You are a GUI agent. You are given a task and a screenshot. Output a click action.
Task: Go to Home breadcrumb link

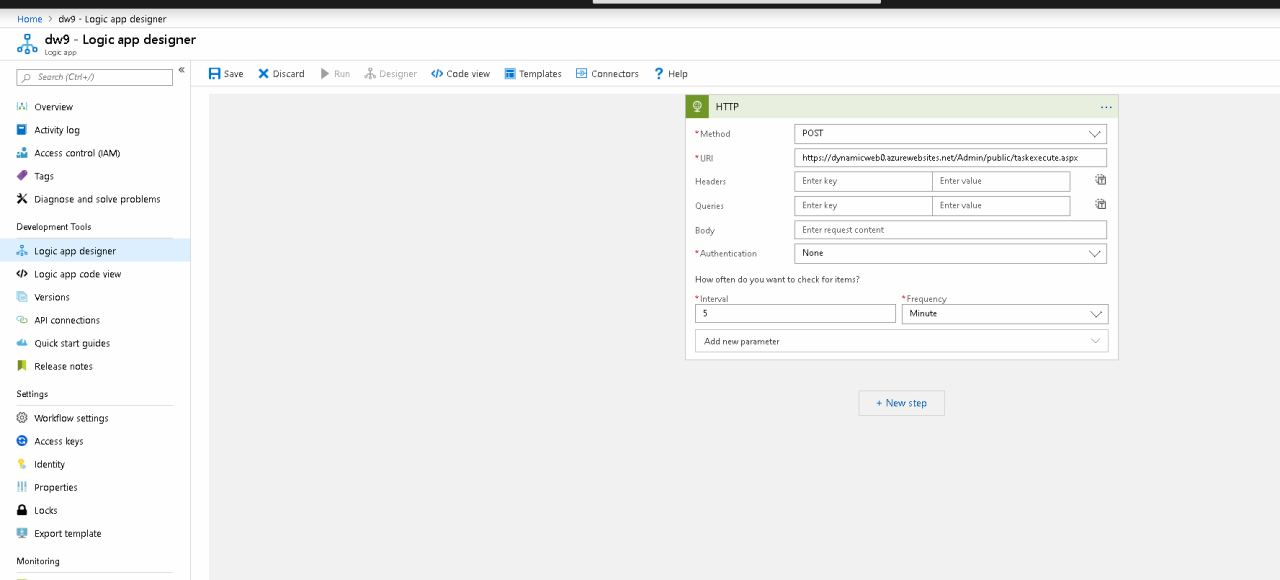point(30,19)
